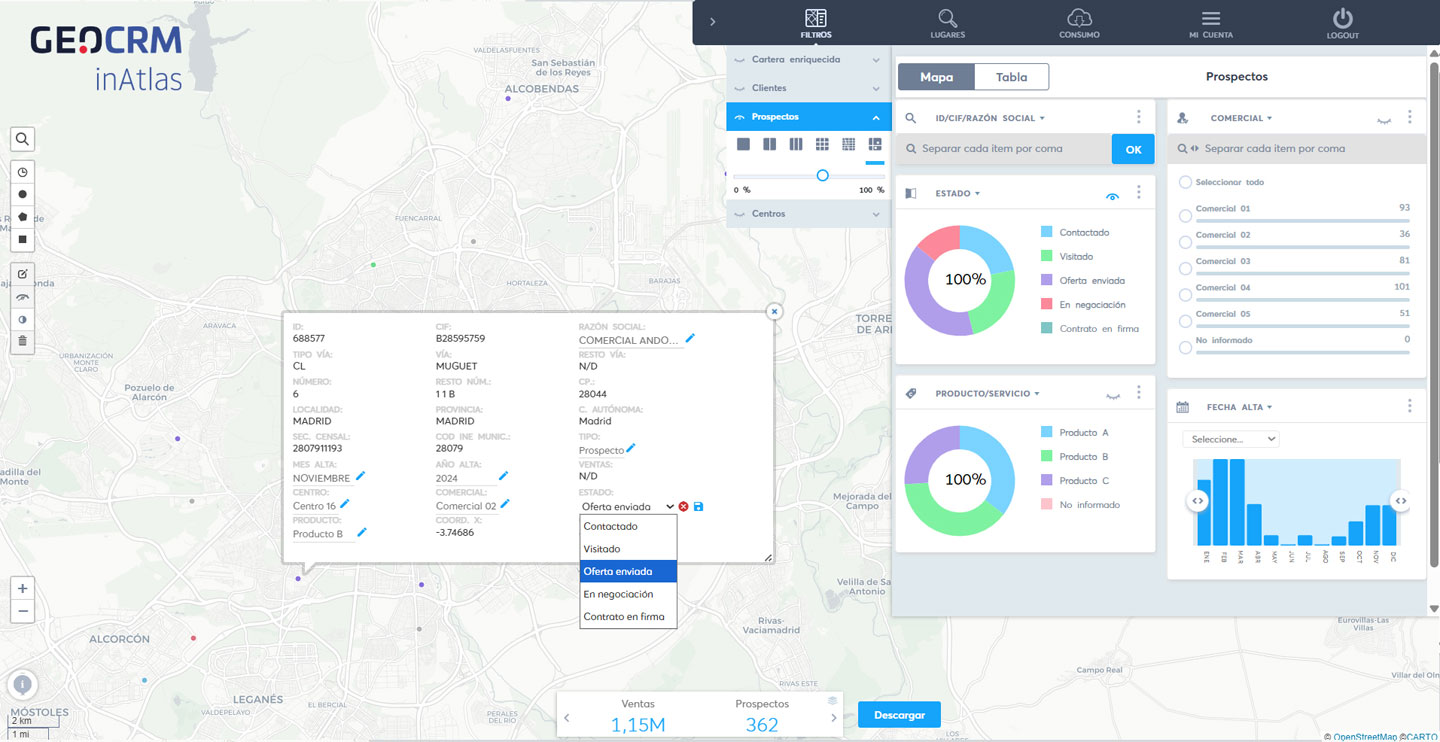
Task: Click the Logout button
Action: coord(1343,23)
